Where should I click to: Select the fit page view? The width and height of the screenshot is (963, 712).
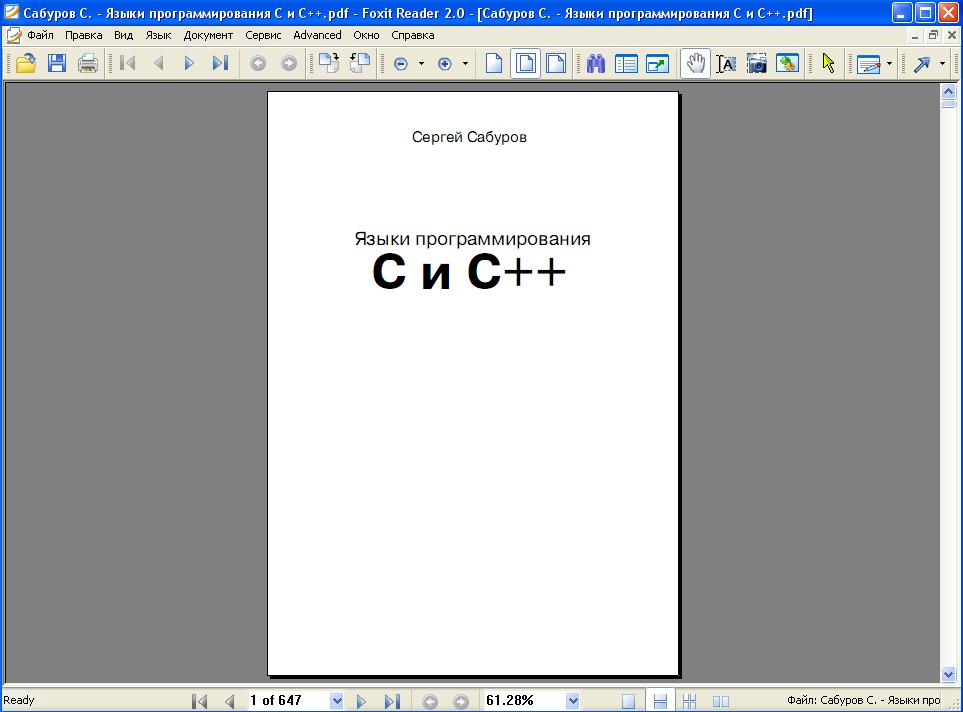coord(525,63)
